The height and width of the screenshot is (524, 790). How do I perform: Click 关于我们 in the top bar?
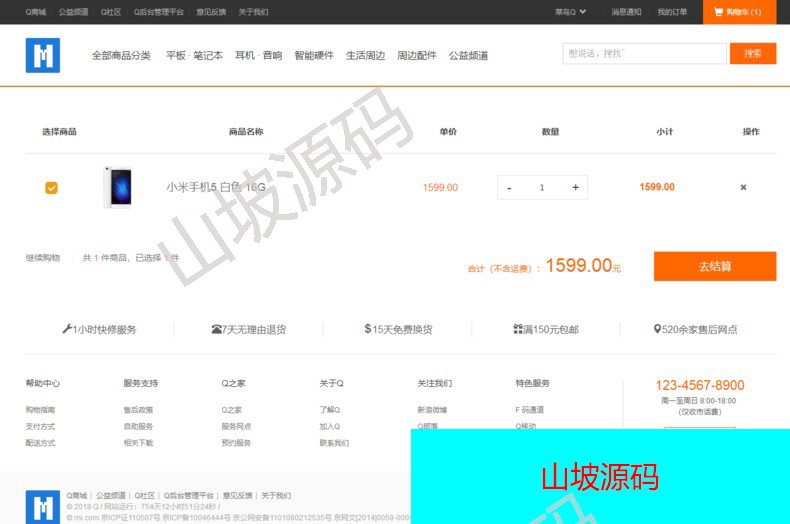[253, 12]
